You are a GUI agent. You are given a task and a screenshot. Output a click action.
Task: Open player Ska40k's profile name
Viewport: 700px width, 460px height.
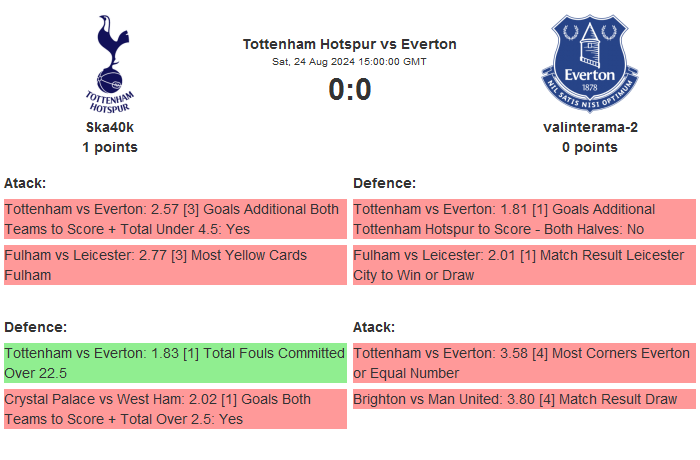(110, 127)
